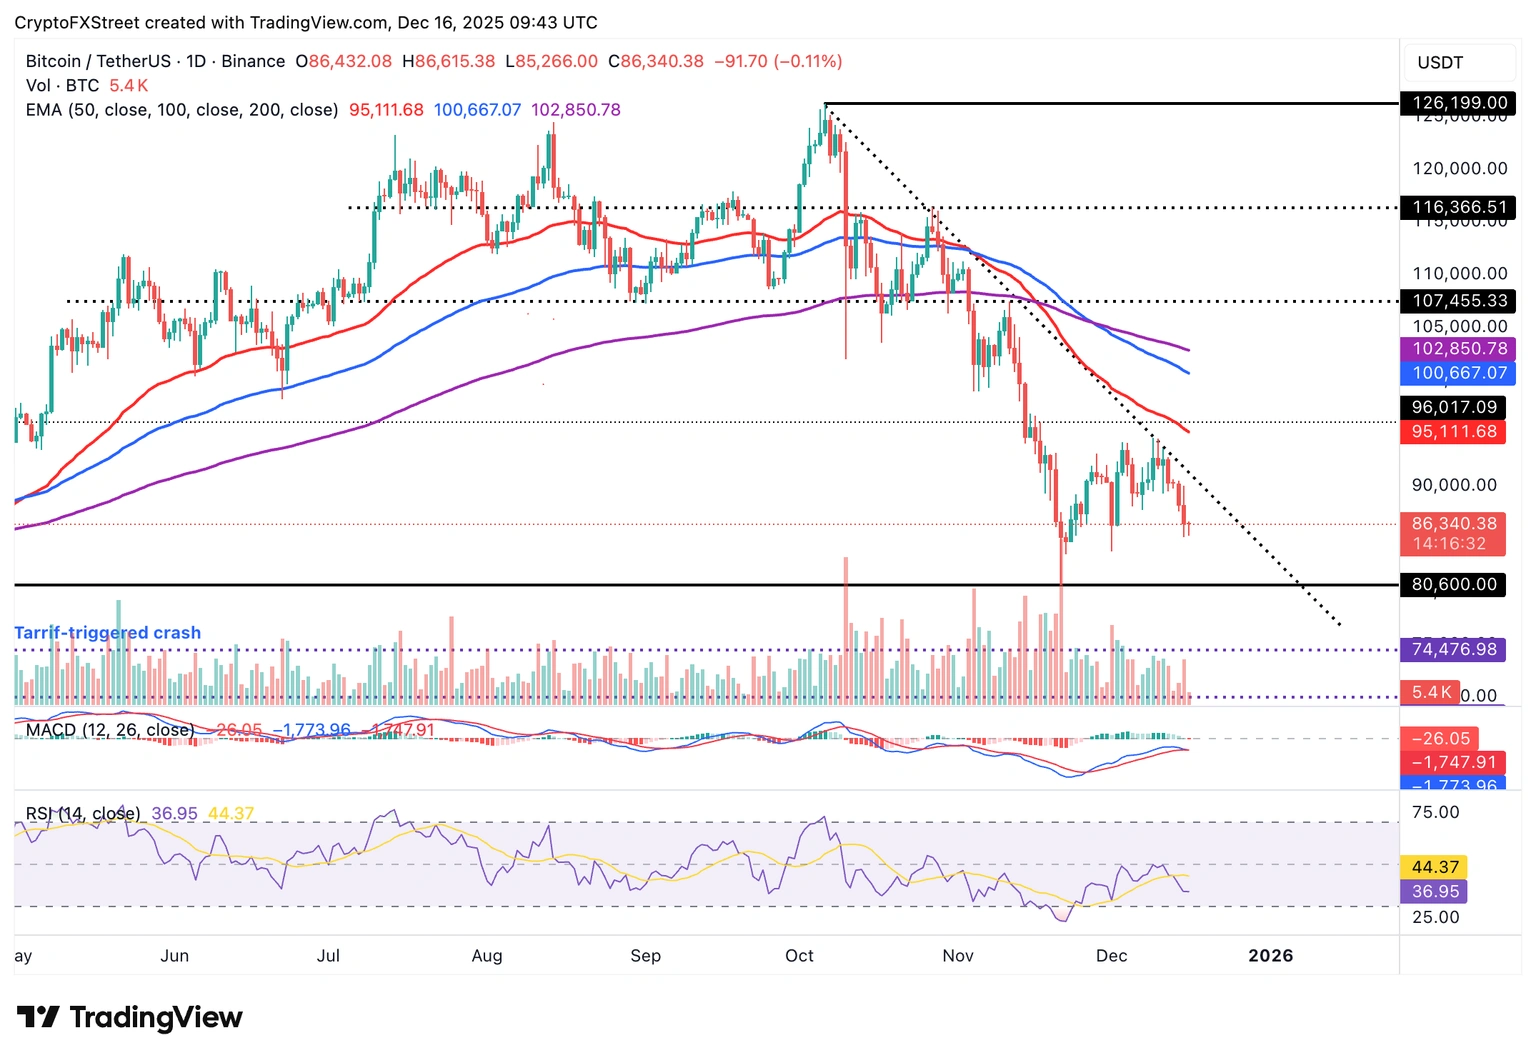Click the 80,600.00 support level label

tap(1454, 585)
